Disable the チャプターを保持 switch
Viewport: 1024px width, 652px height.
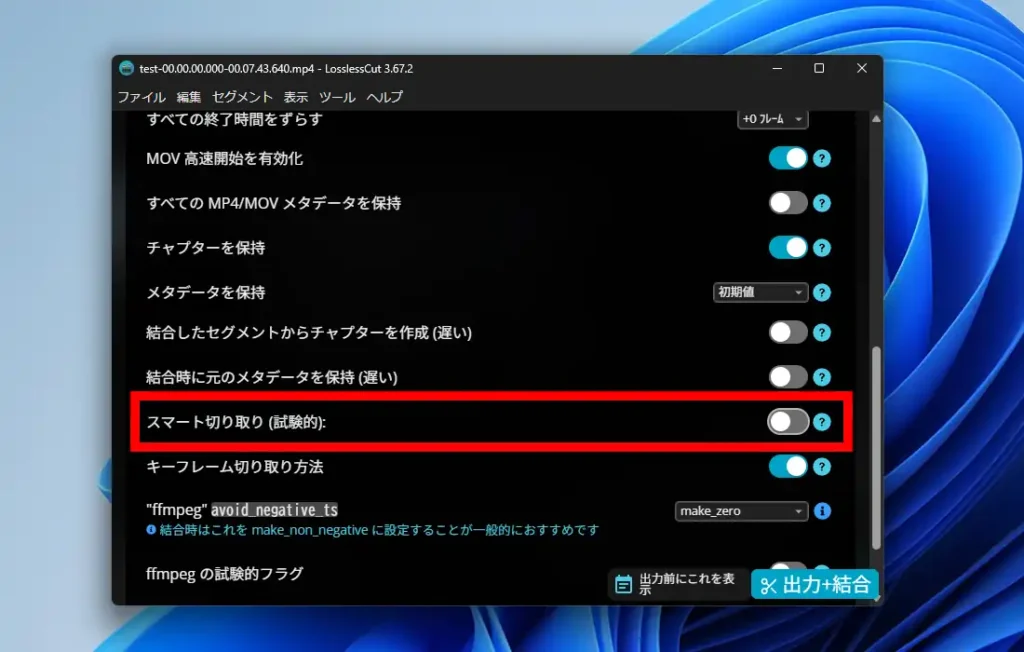click(789, 247)
